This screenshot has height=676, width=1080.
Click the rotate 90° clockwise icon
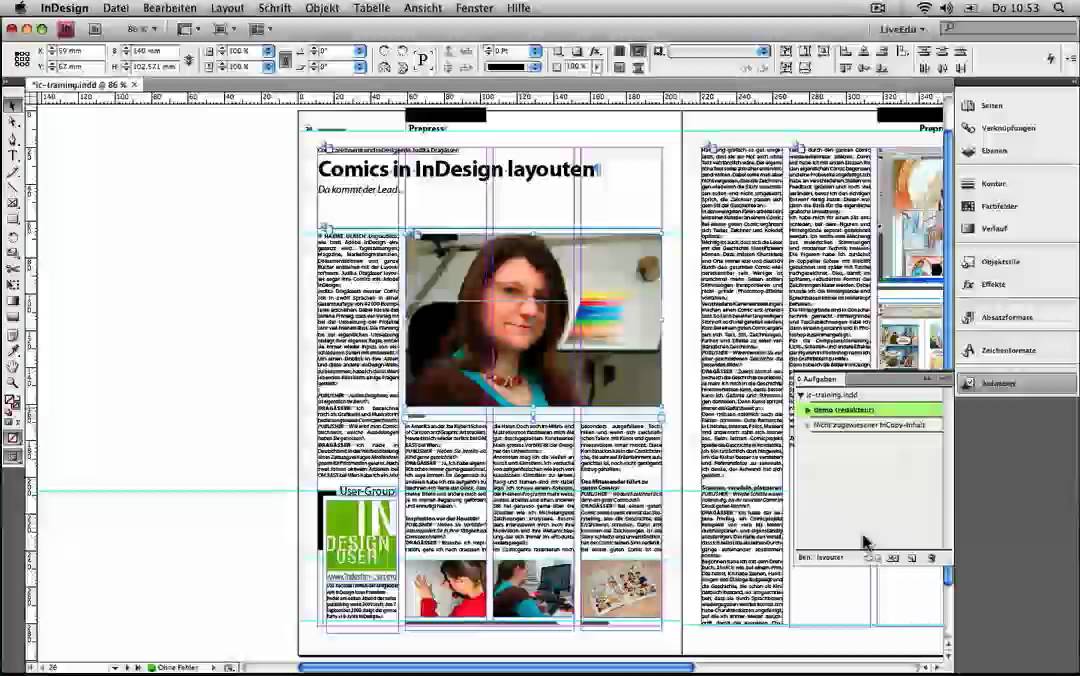point(384,51)
